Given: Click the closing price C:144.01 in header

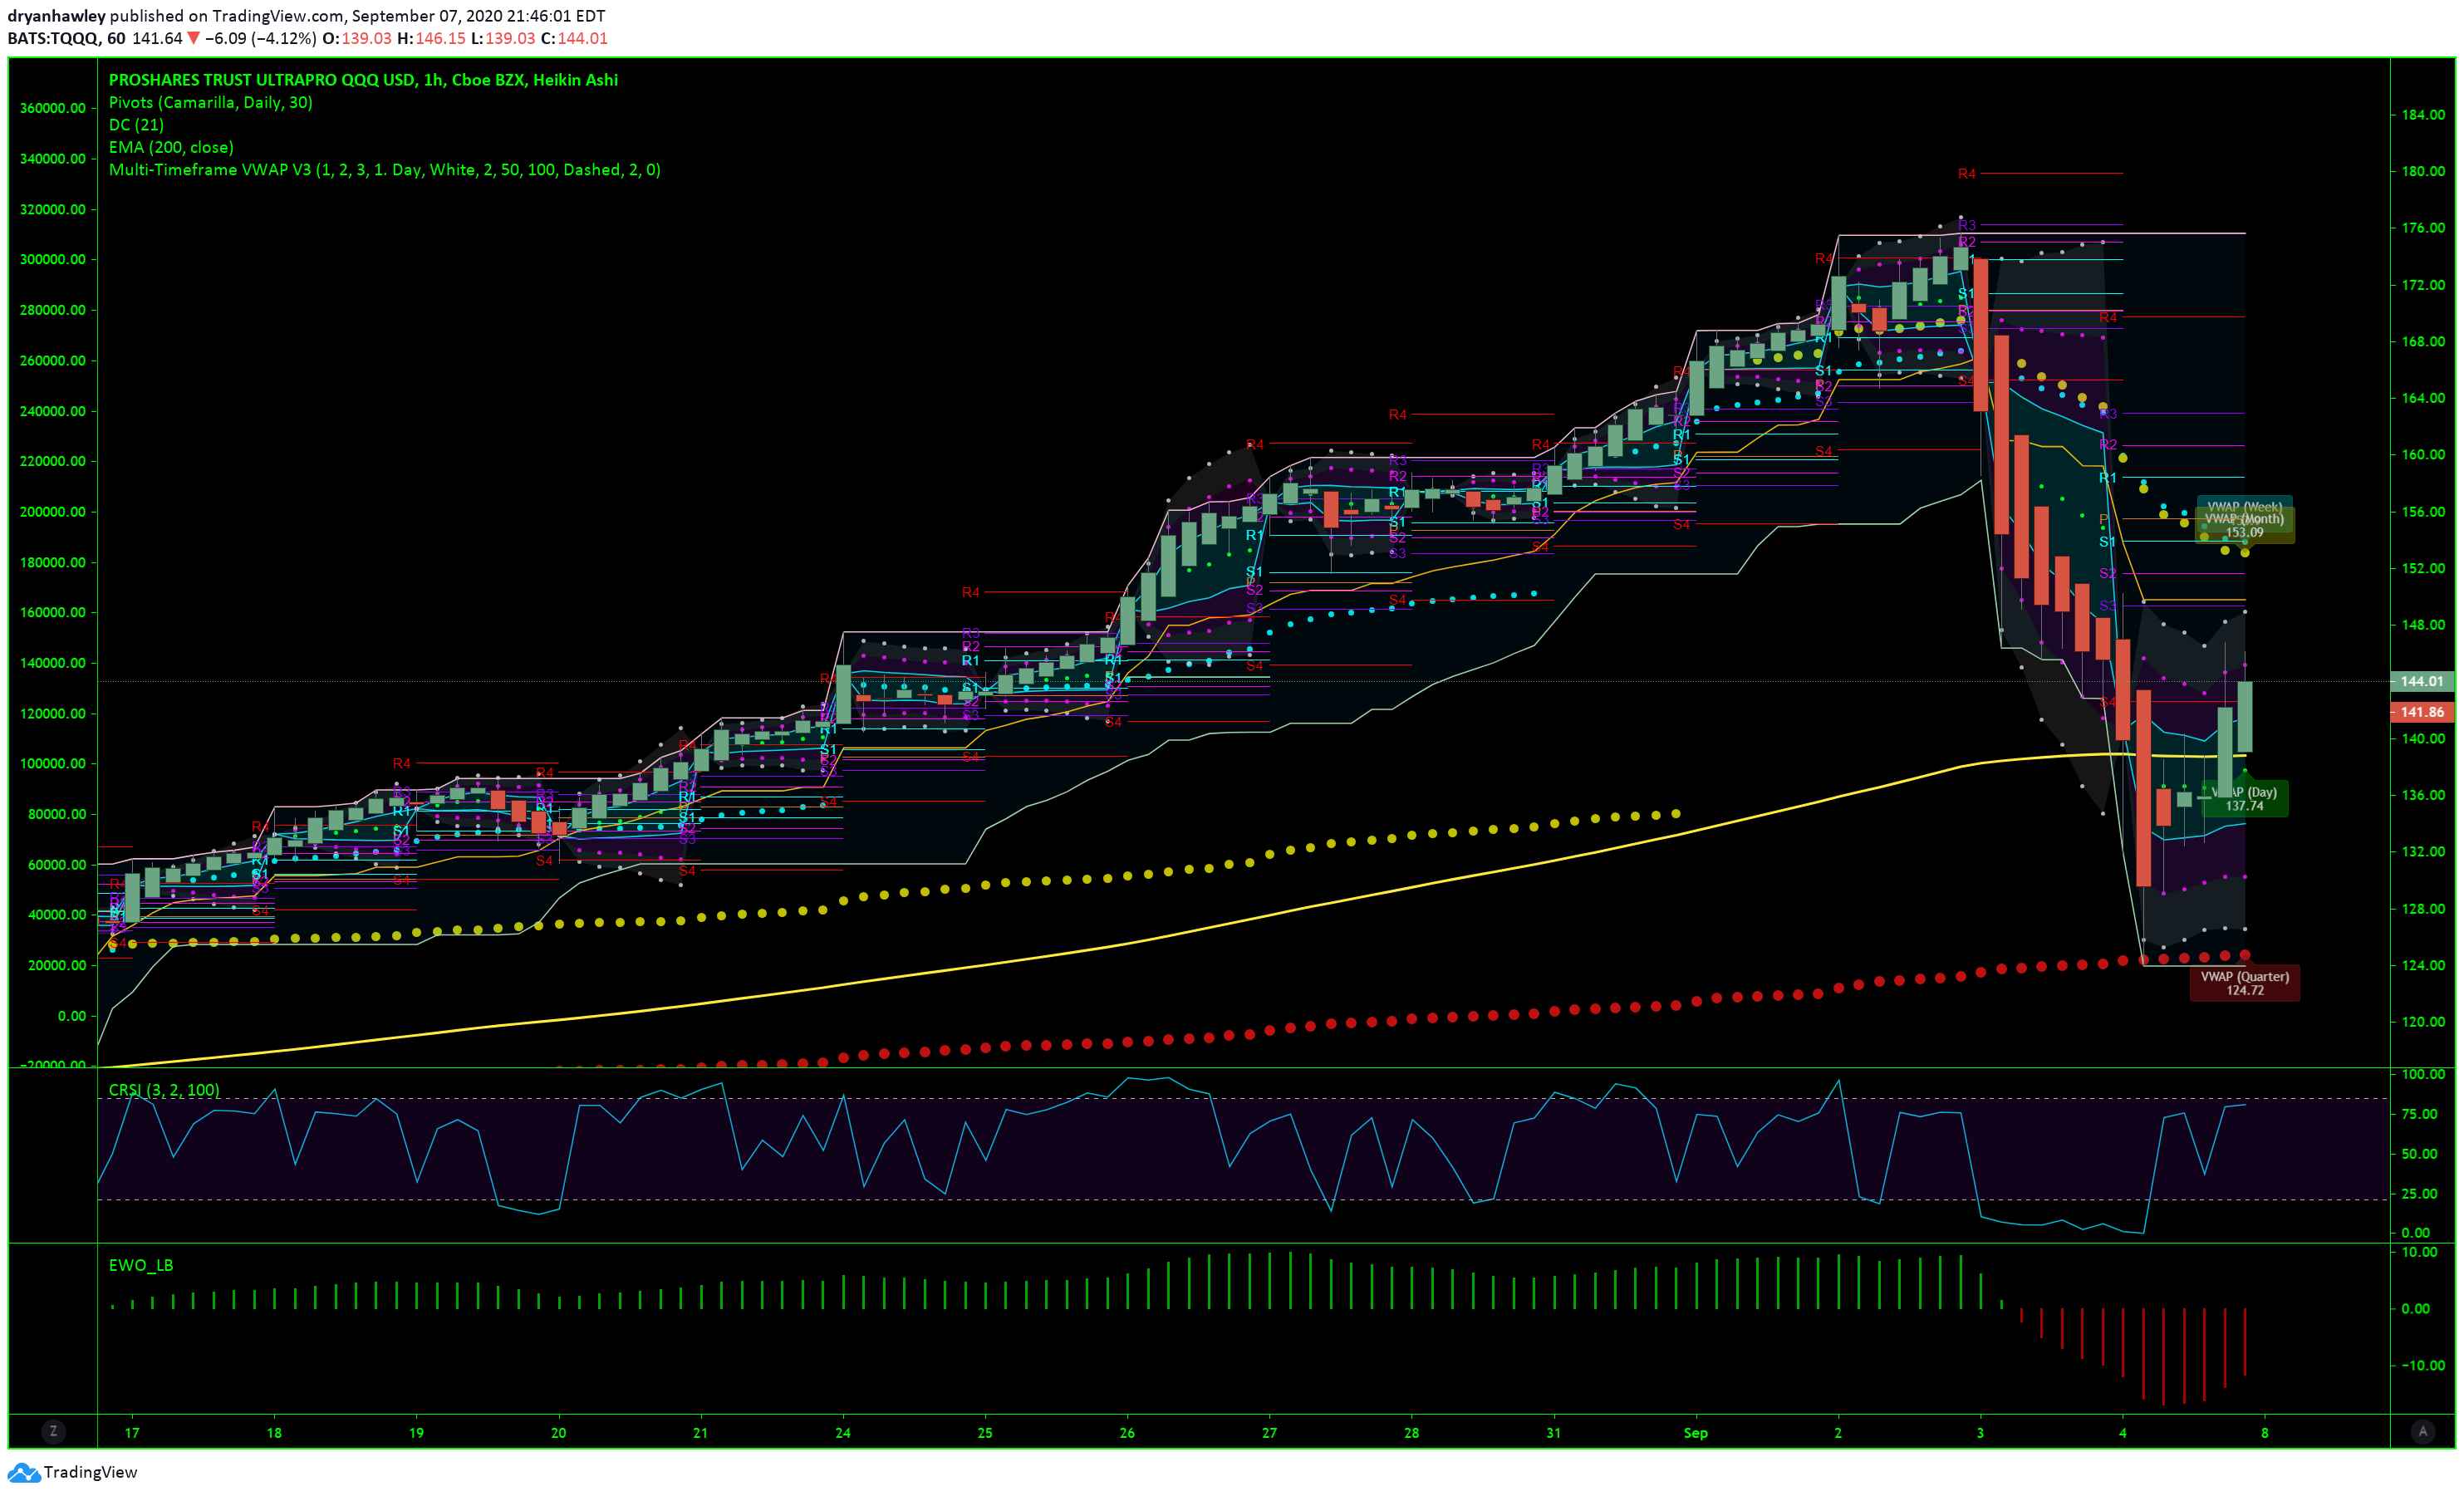Looking at the screenshot, I should point(574,38).
